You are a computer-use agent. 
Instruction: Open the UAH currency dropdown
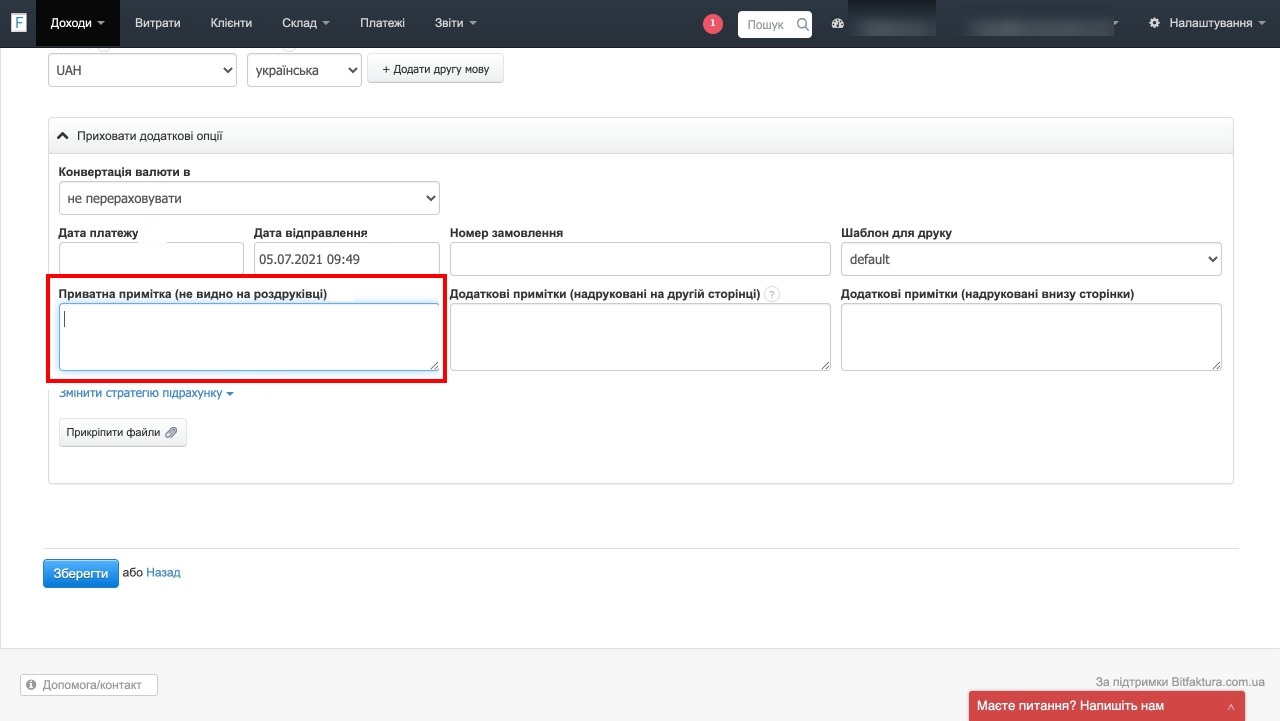tap(142, 71)
